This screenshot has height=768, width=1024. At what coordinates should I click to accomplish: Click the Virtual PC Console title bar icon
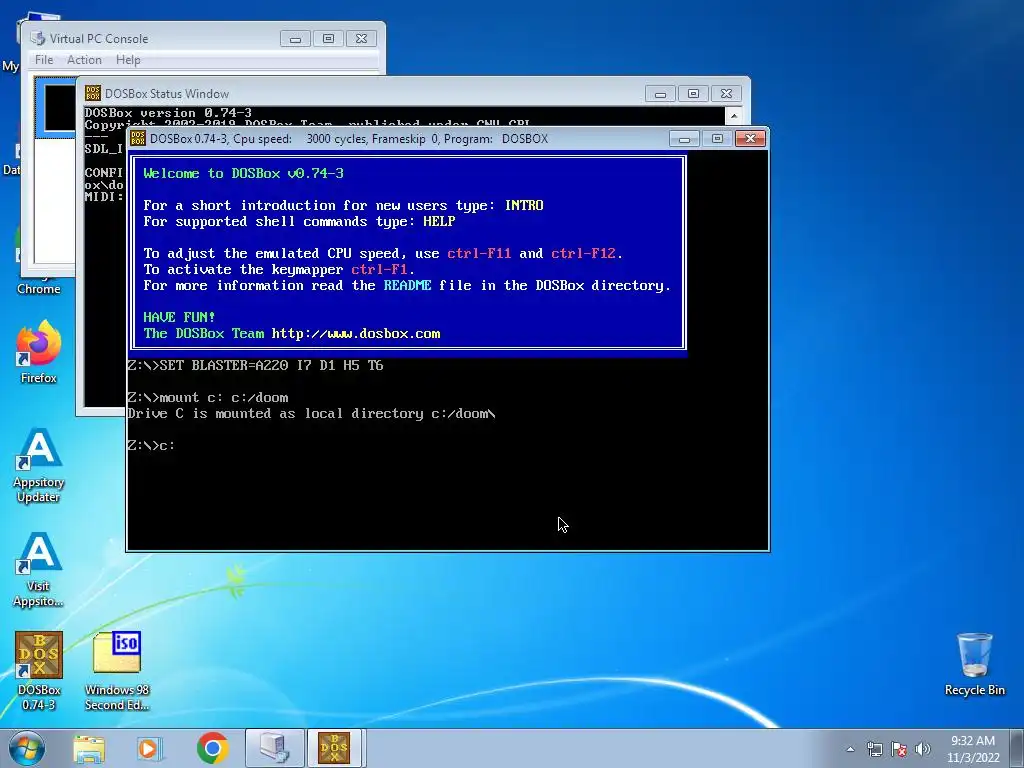[39, 39]
